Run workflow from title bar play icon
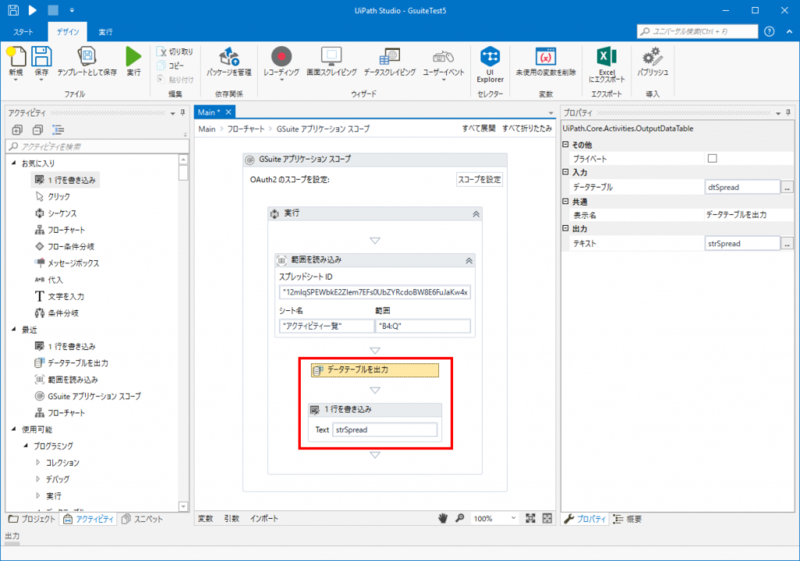Viewport: 800px width, 561px height. tap(33, 10)
